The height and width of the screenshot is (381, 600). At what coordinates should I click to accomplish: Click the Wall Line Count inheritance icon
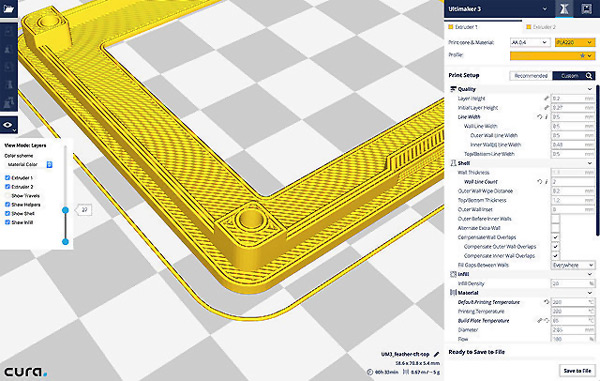546,182
